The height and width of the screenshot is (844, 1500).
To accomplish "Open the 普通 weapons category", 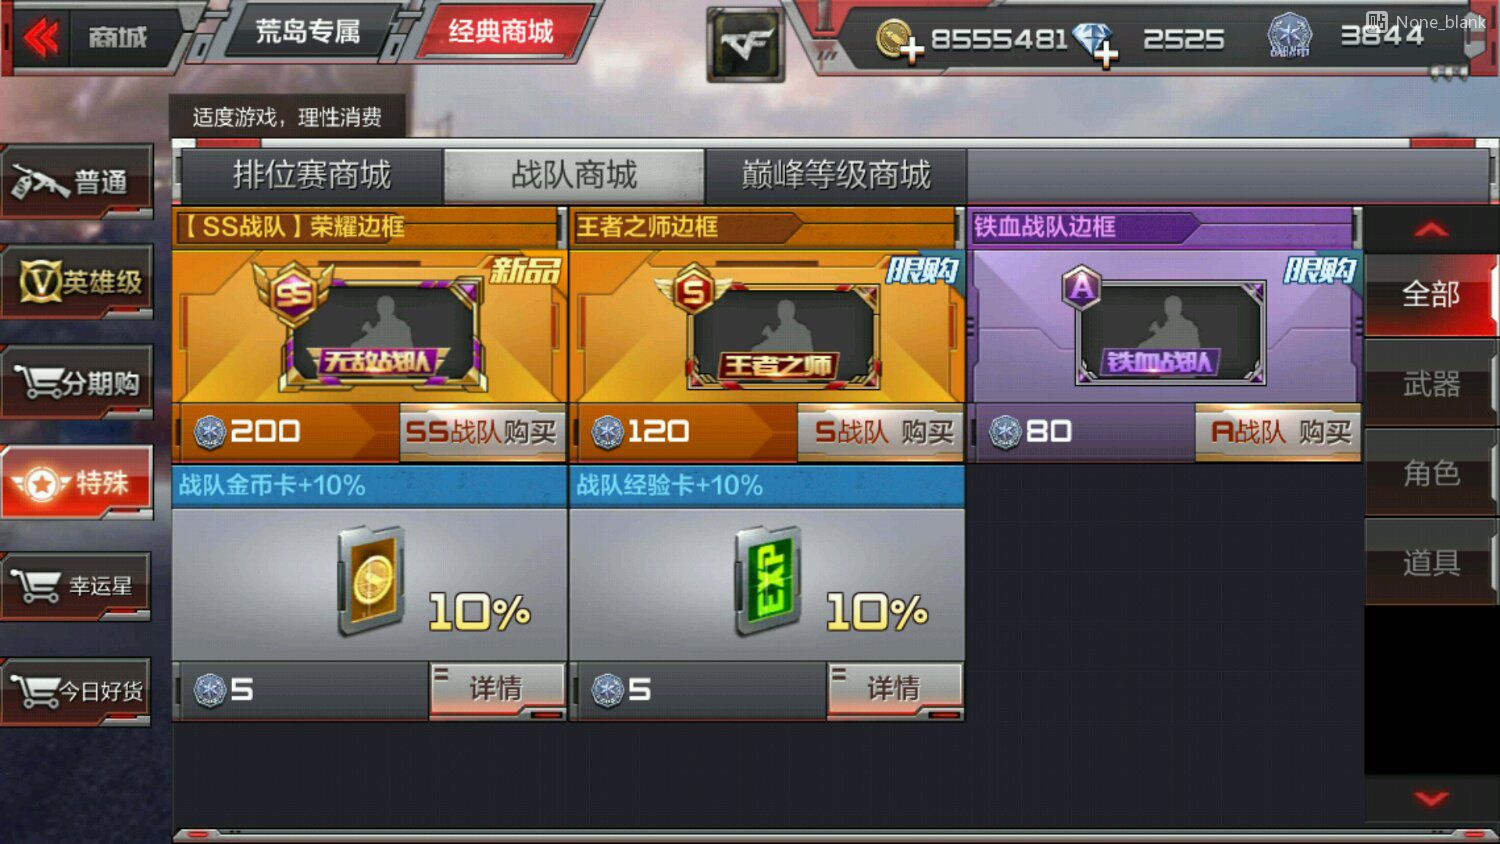I will [x=77, y=182].
